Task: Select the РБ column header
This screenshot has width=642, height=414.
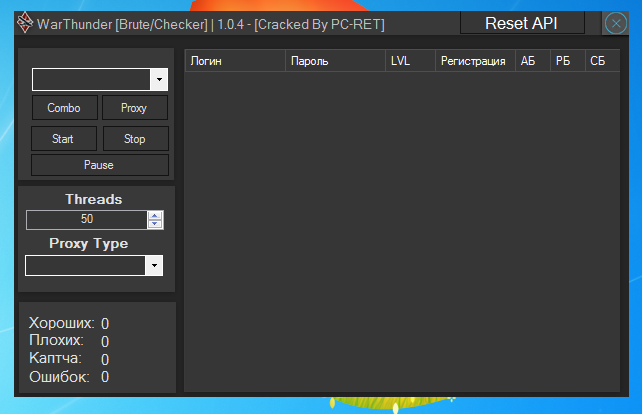Action: [x=567, y=62]
